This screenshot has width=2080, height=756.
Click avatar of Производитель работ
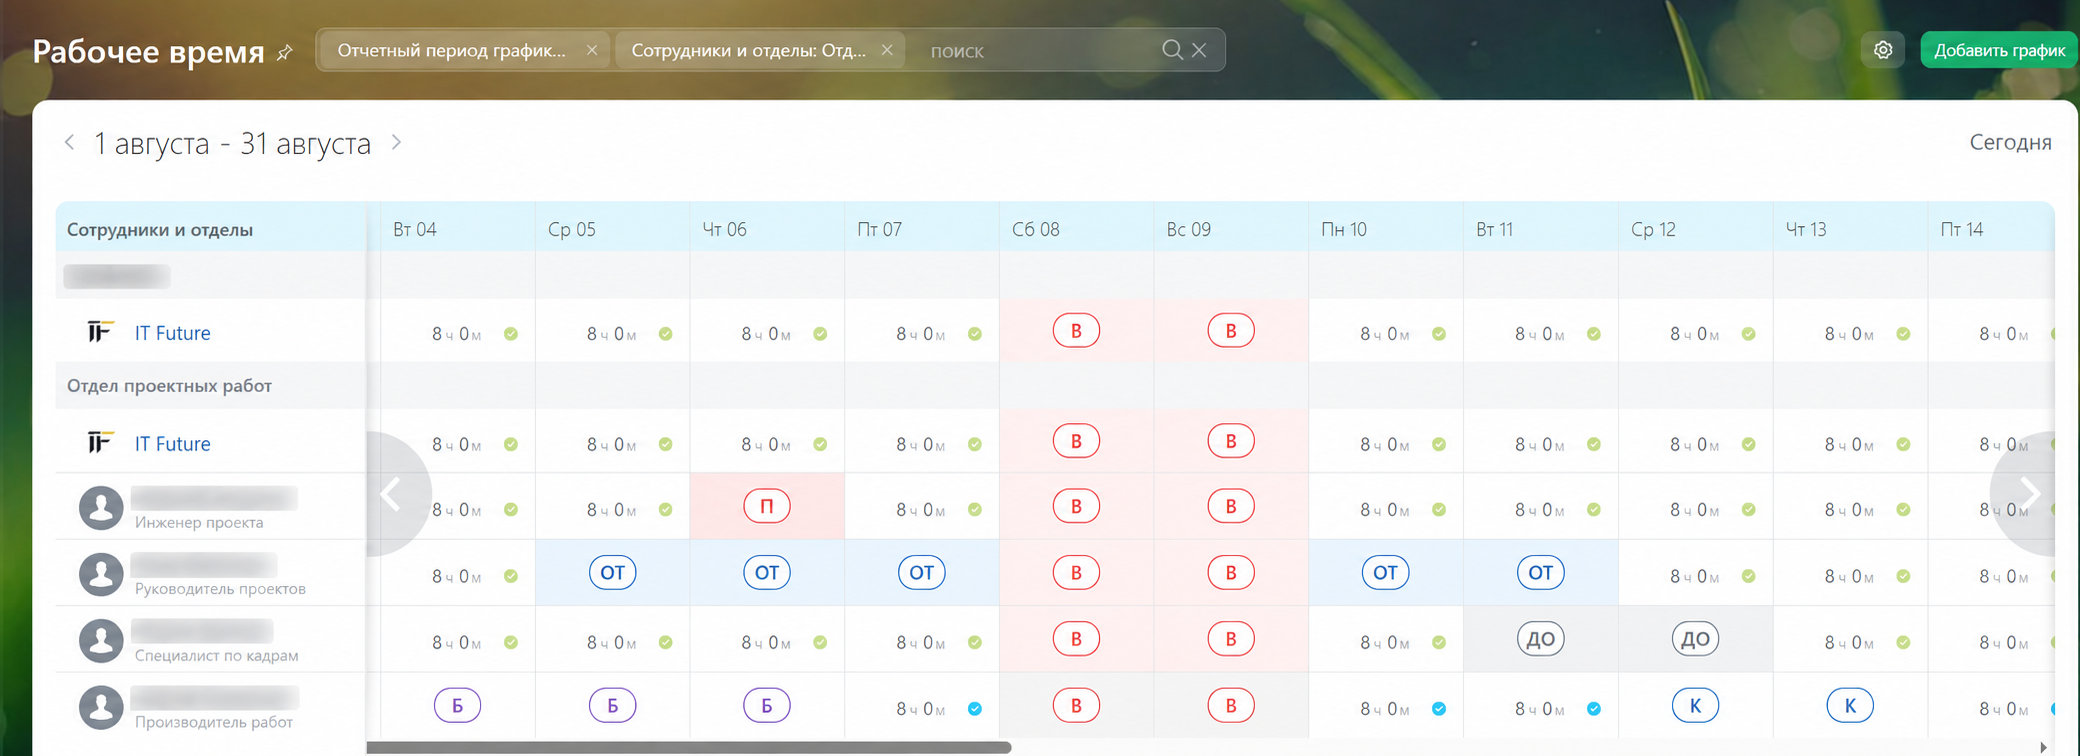pyautogui.click(x=101, y=707)
